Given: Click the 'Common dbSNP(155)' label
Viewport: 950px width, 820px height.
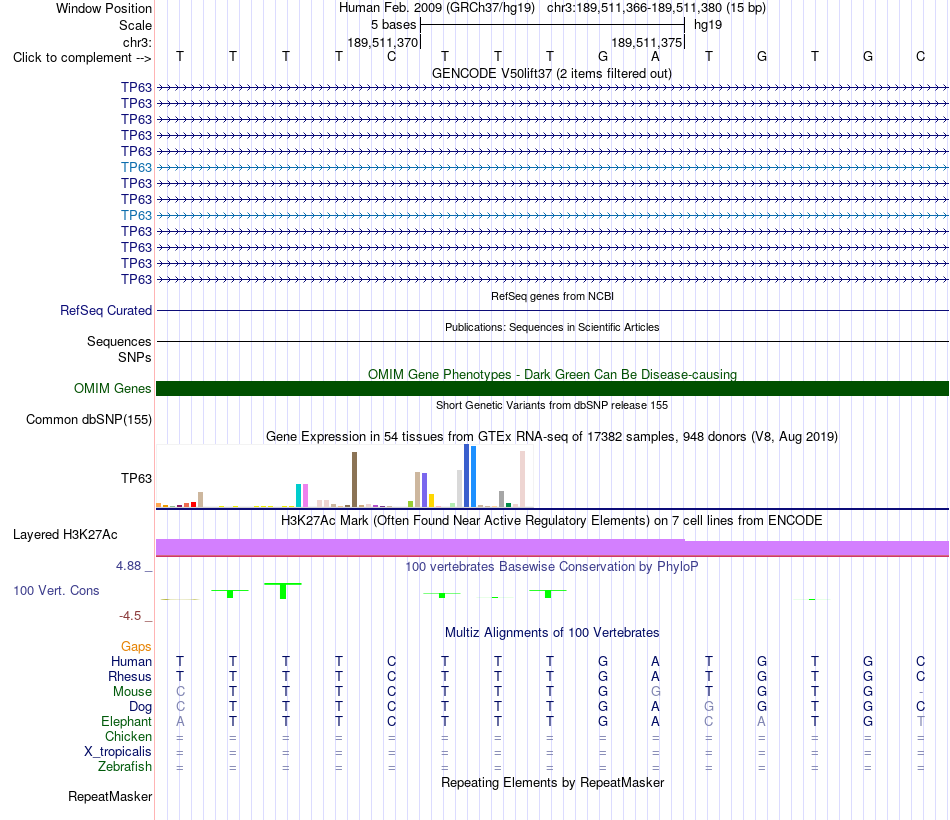Looking at the screenshot, I should (x=88, y=419).
